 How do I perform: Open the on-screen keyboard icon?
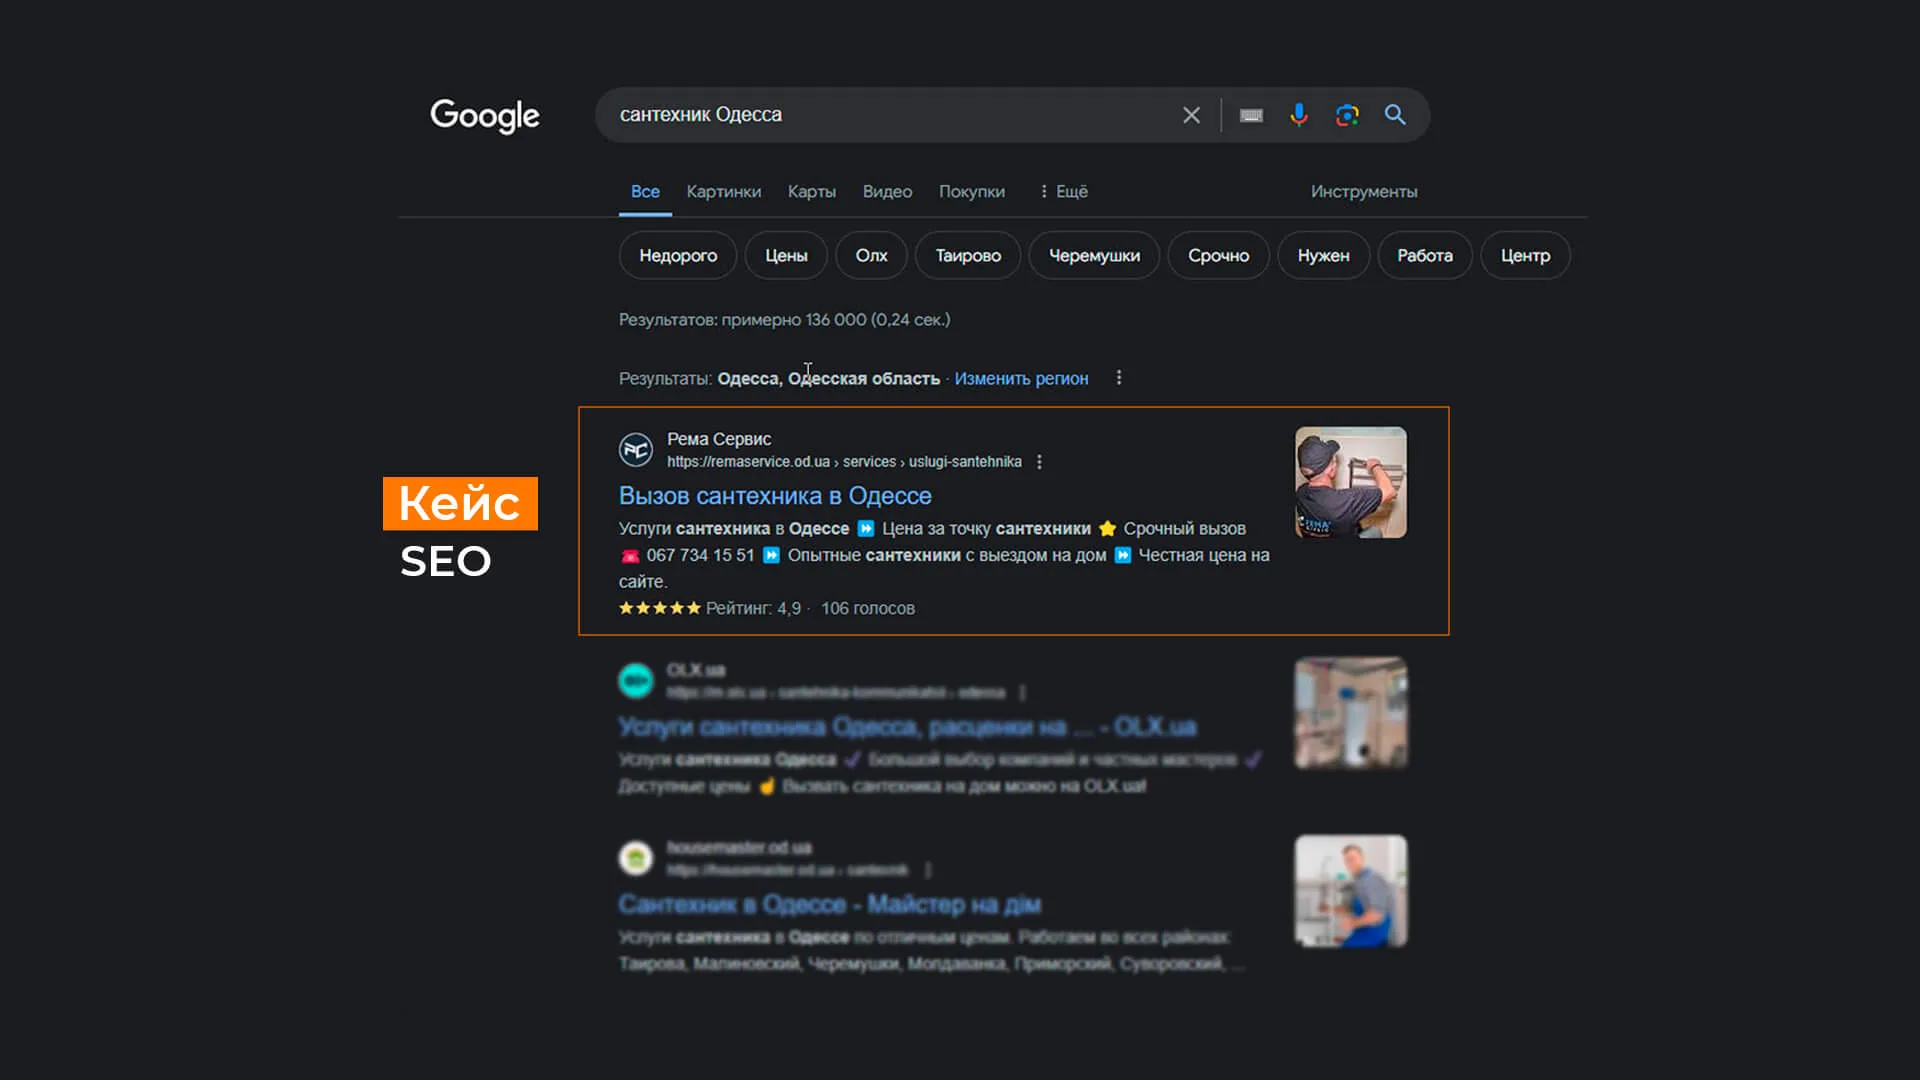(1251, 115)
